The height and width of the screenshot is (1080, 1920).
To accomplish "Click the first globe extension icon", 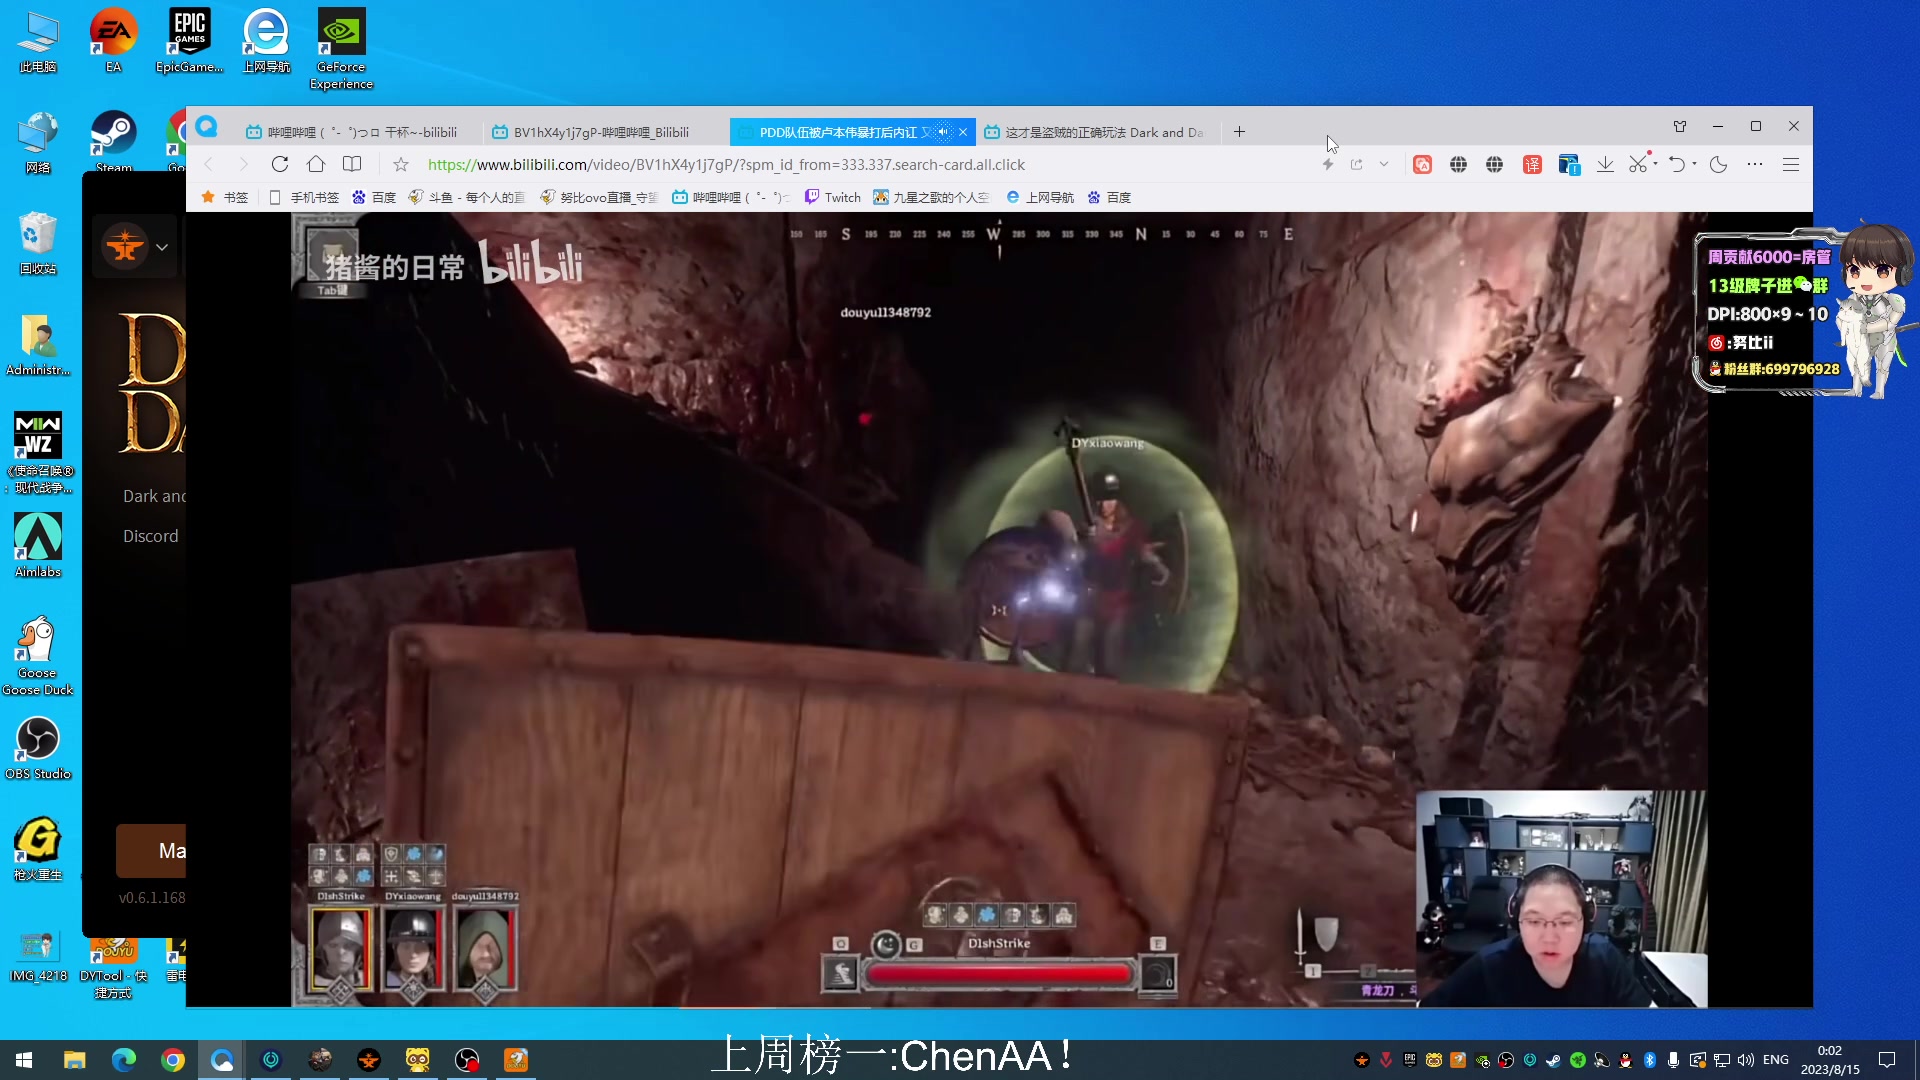I will [x=1459, y=165].
